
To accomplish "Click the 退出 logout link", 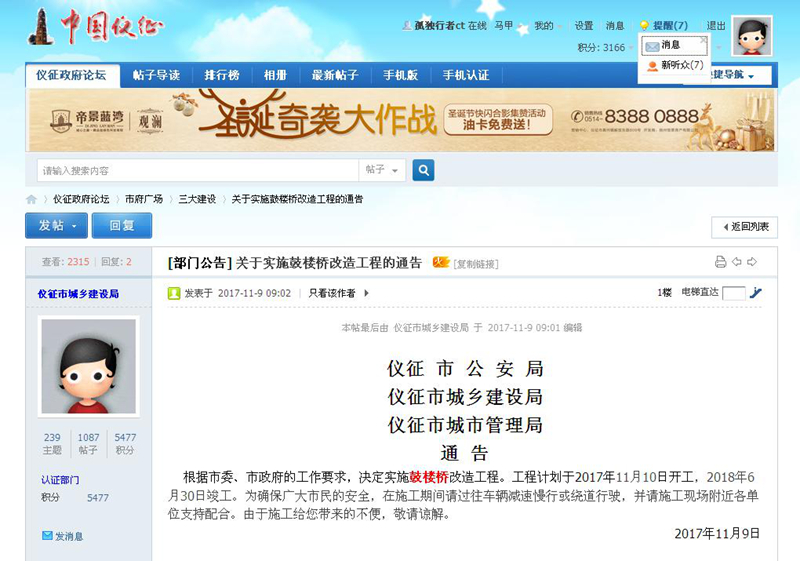I will 716,26.
